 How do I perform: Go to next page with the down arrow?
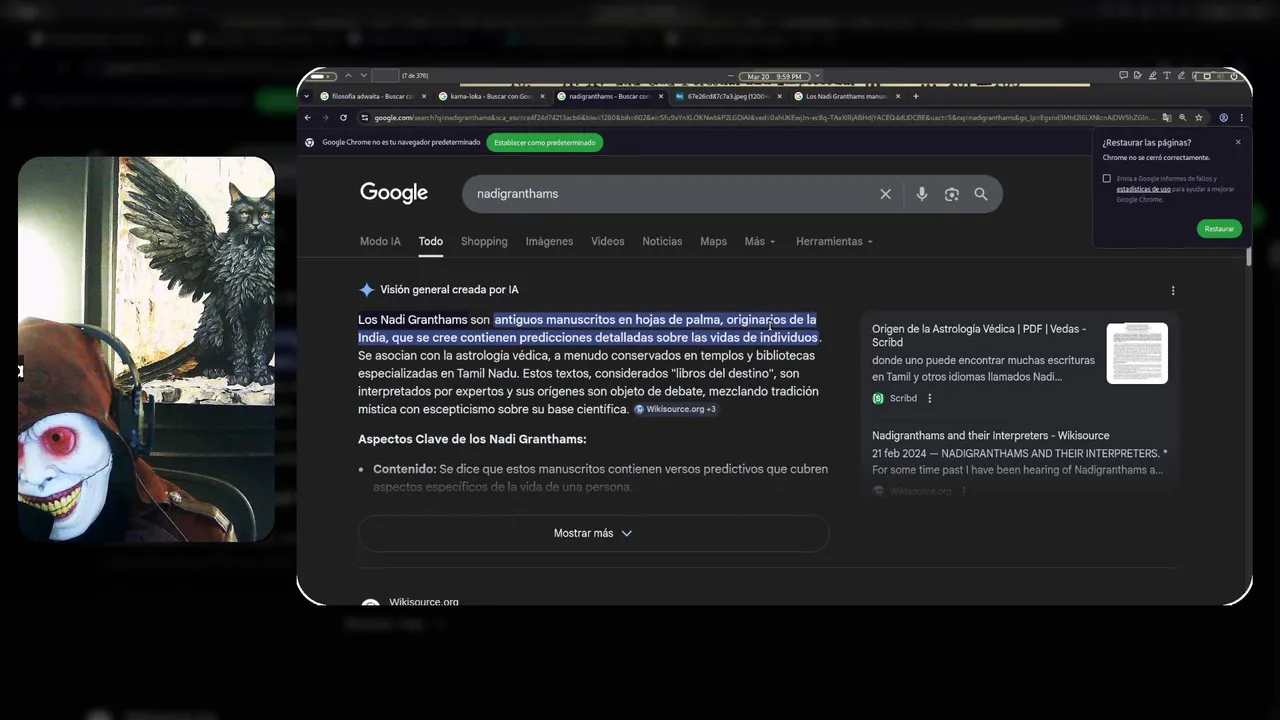(x=364, y=76)
